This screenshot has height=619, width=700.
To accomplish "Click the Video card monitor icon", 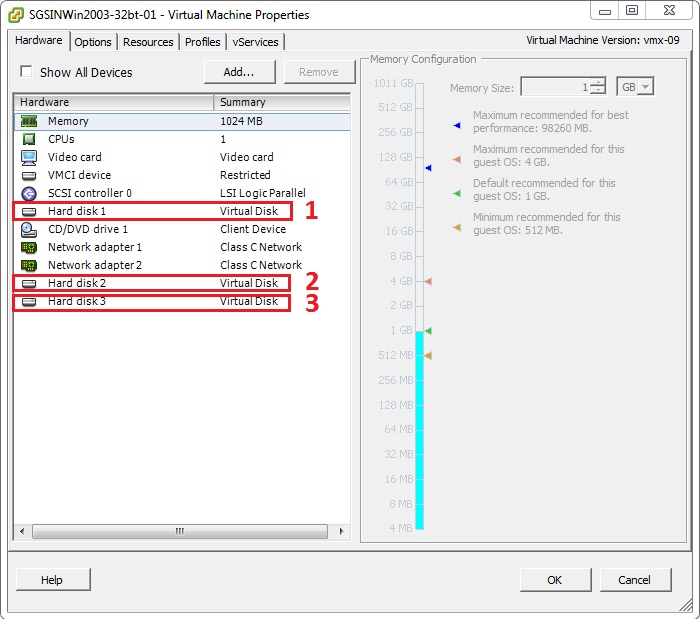I will coord(29,157).
